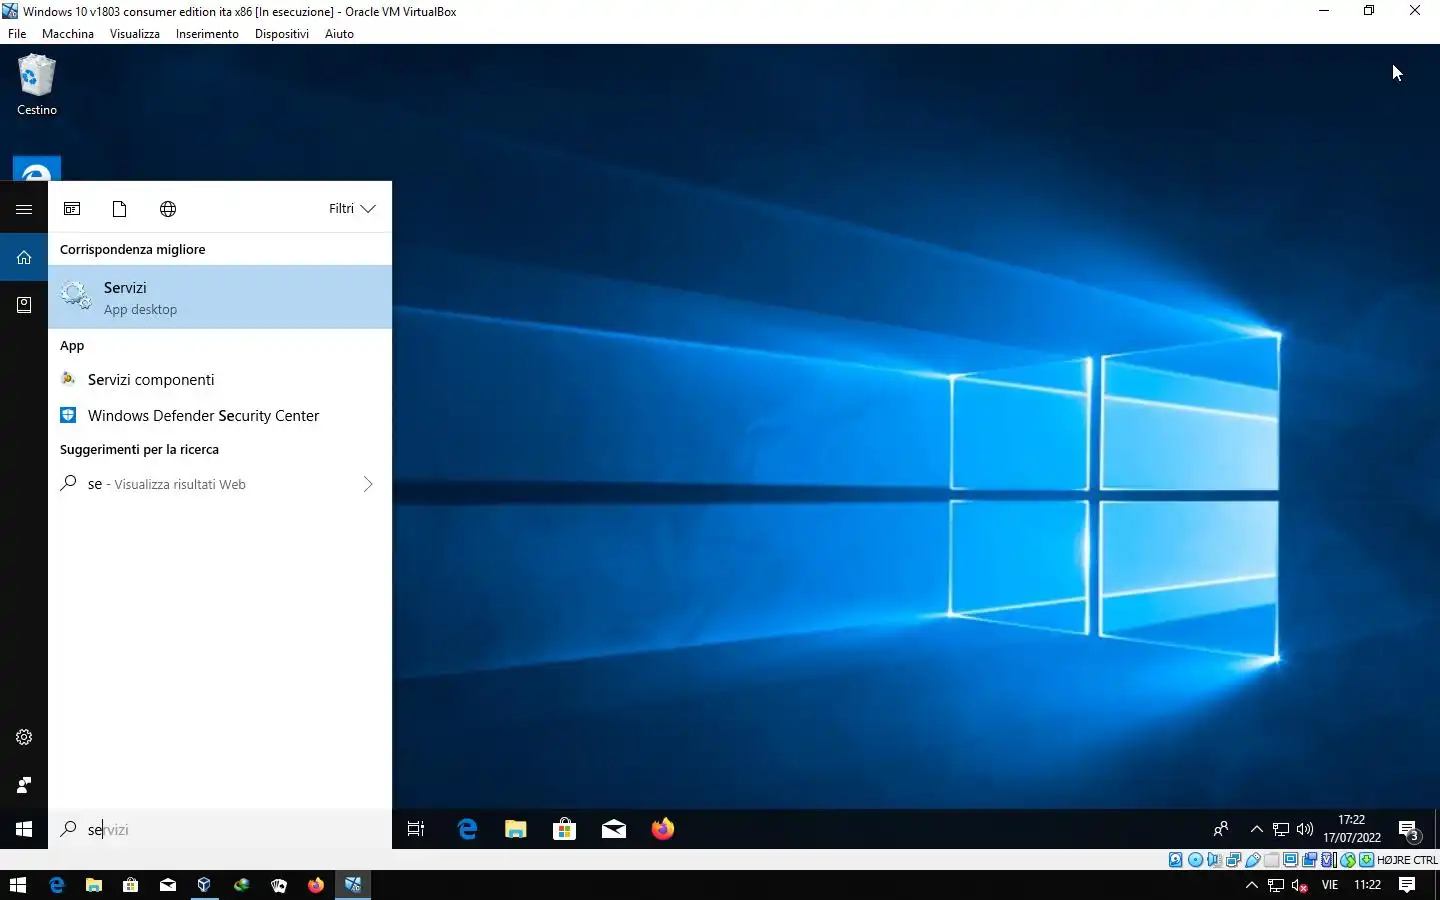Click the search box containing 'servizi'

[x=220, y=829]
